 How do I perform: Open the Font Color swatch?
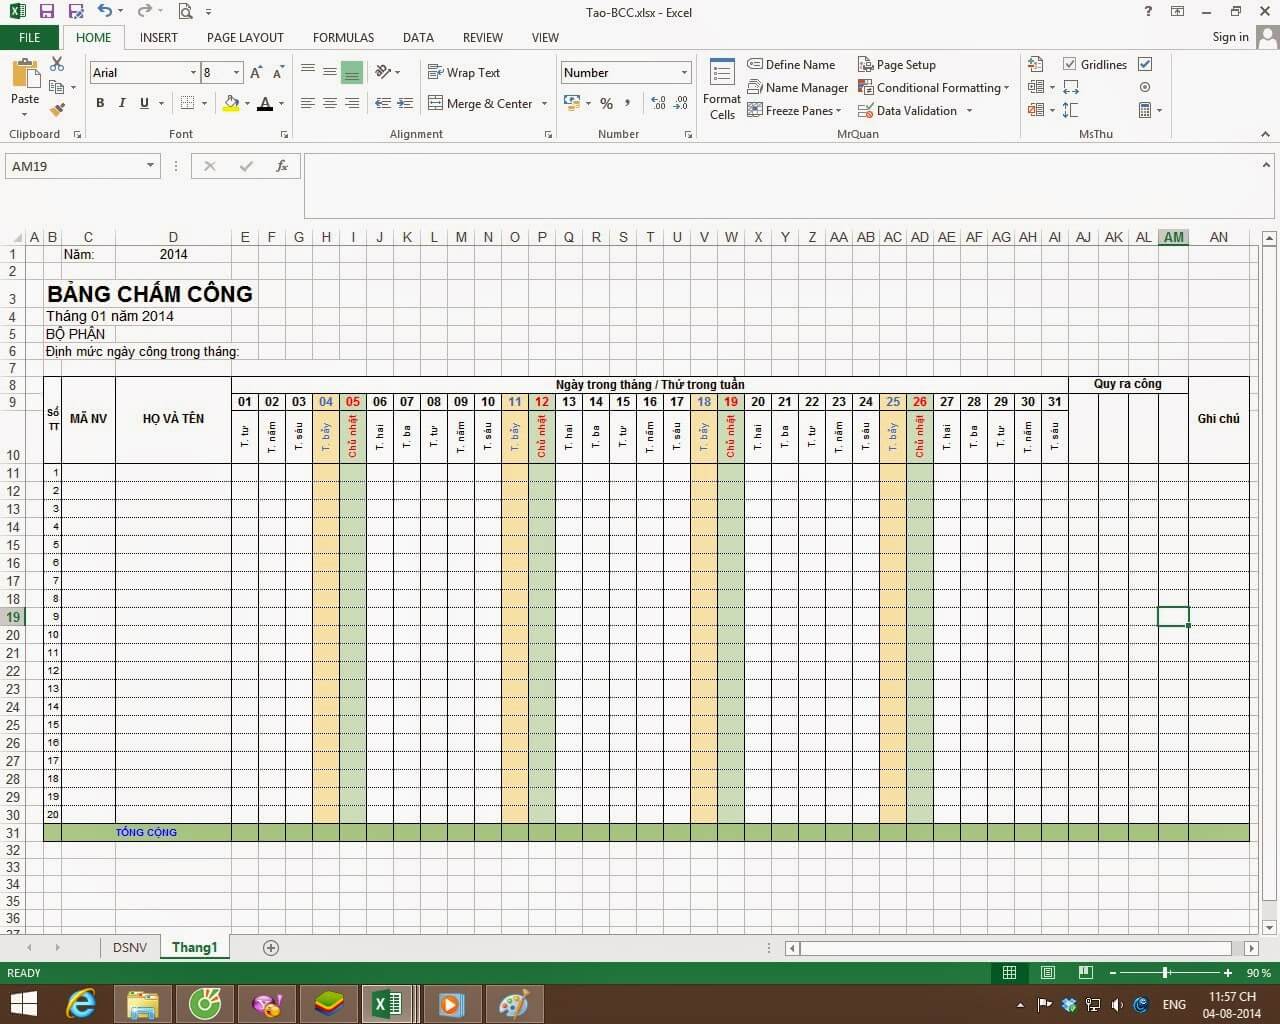[x=265, y=103]
